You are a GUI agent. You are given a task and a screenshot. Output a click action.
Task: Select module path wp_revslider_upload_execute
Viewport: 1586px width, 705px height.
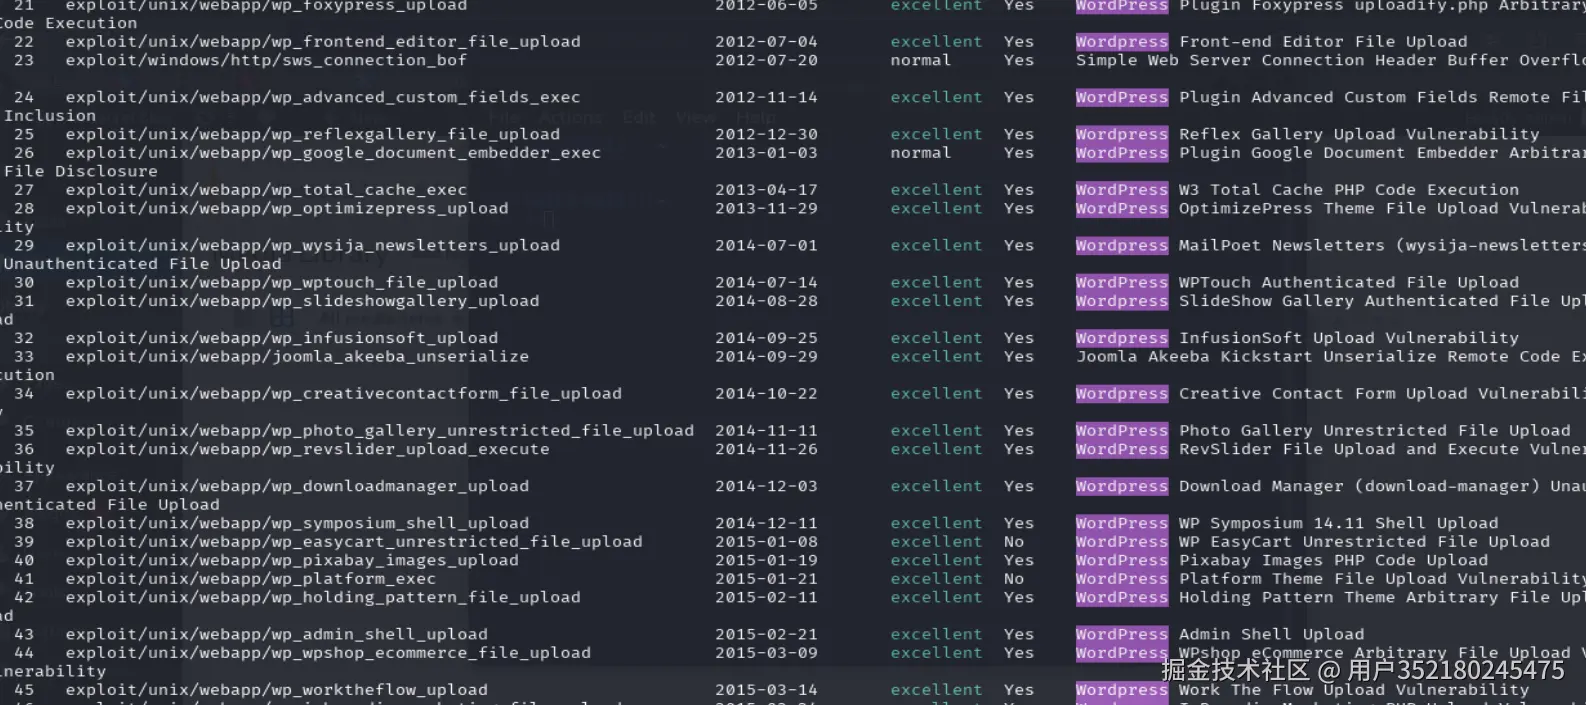308,449
